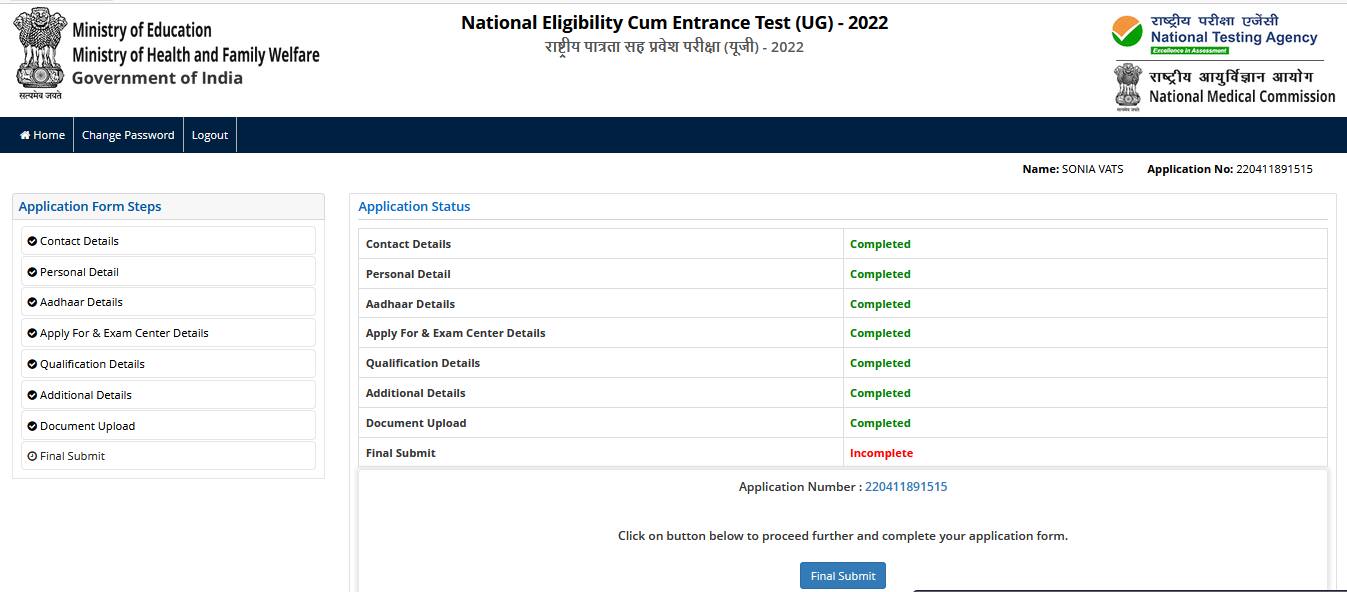Click checkmark icon beside Aadhaar Details step
This screenshot has height=592, width=1347.
pyautogui.click(x=32, y=302)
